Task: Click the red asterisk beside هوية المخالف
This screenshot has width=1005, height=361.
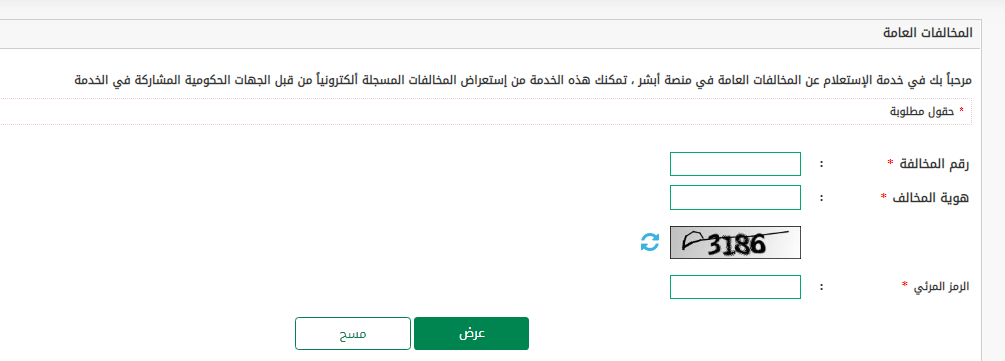Action: click(x=884, y=196)
